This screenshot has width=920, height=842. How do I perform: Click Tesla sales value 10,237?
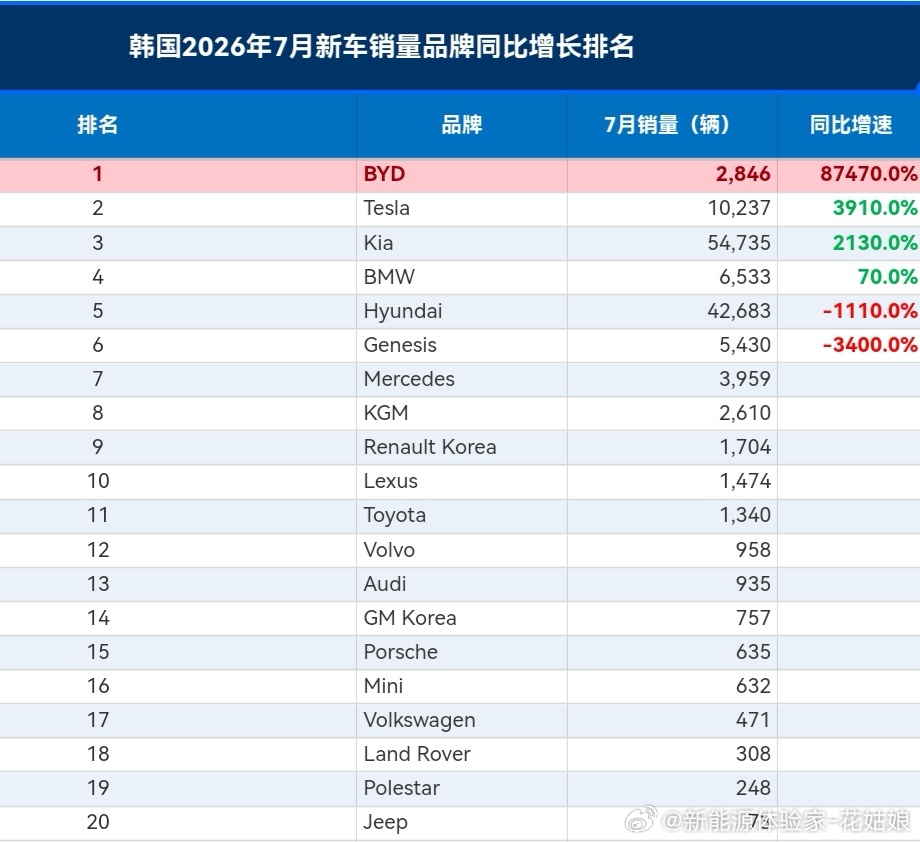point(739,208)
